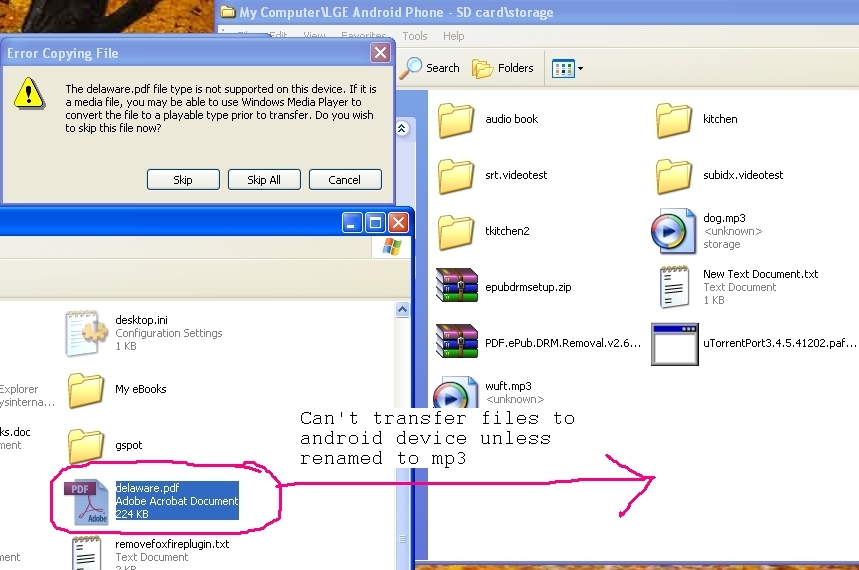The height and width of the screenshot is (570, 859).
Task: Click the Search magnifier toolbar icon
Action: (x=411, y=68)
